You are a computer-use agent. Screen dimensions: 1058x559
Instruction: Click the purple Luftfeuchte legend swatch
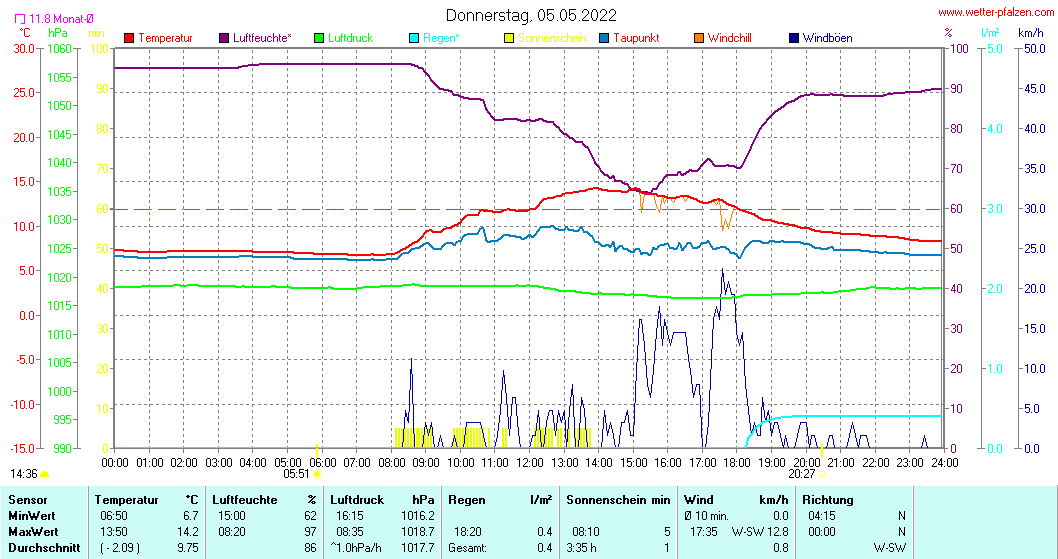pos(224,38)
